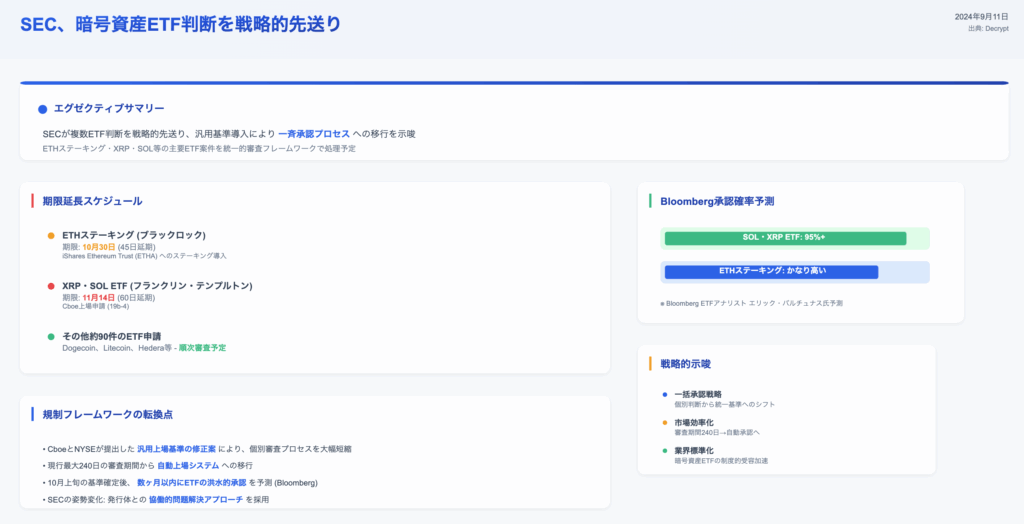Click the blue dot beside 一括承認戦略
Image resolution: width=1024 pixels, height=524 pixels.
[665, 395]
